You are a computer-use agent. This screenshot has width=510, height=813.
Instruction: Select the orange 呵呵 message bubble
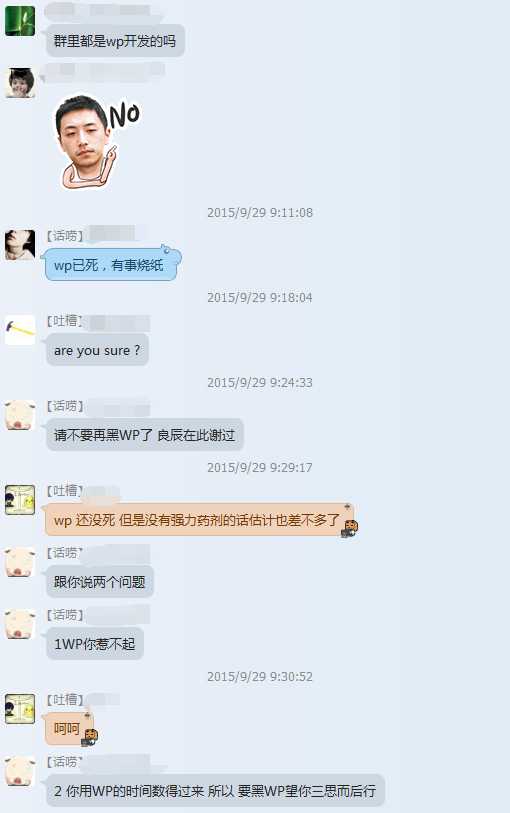coord(70,729)
